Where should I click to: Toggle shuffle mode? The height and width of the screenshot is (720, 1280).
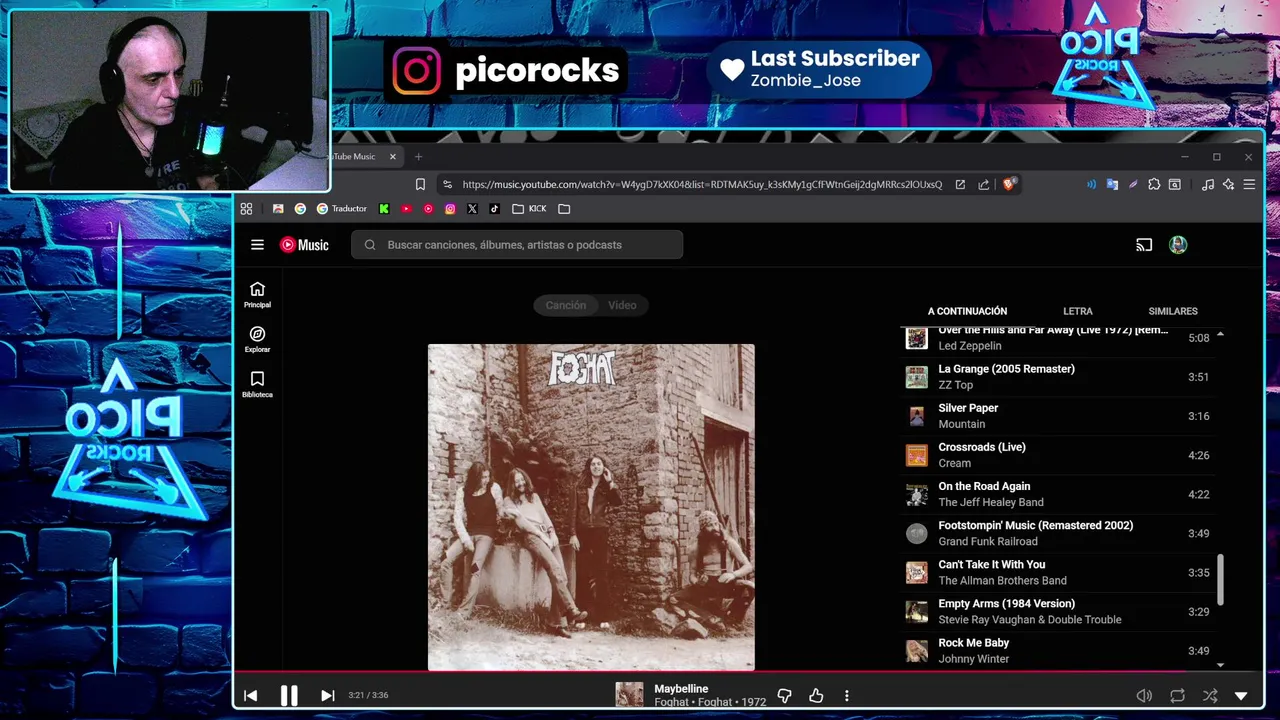click(1209, 696)
